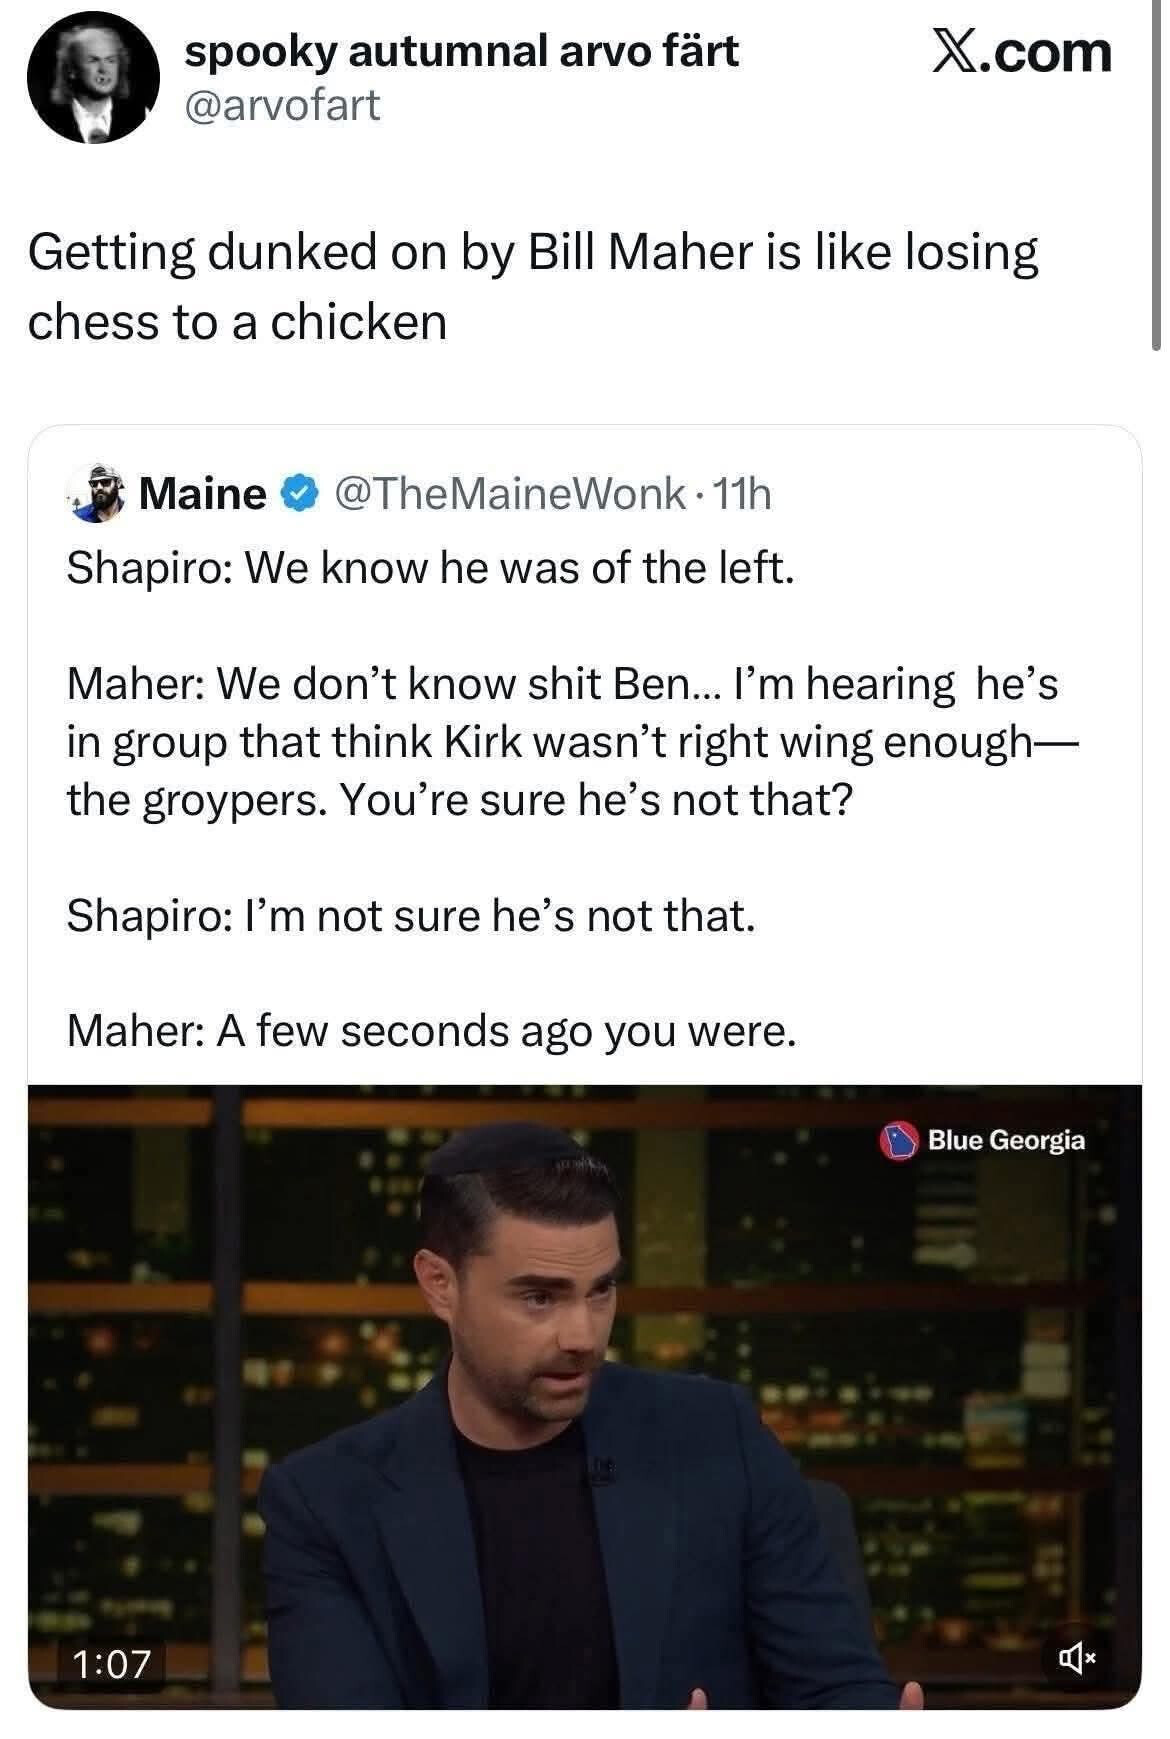Click the X.com logo

tap(1020, 52)
